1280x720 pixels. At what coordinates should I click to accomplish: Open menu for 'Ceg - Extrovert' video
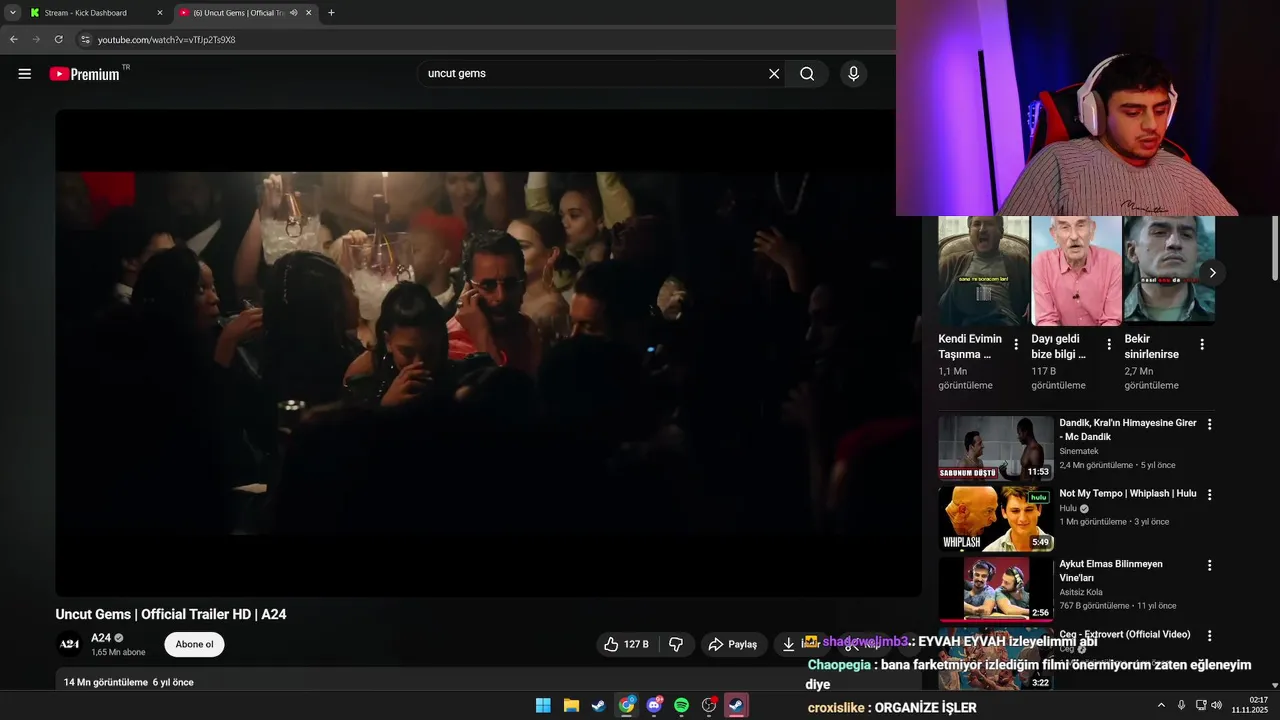(x=1209, y=636)
